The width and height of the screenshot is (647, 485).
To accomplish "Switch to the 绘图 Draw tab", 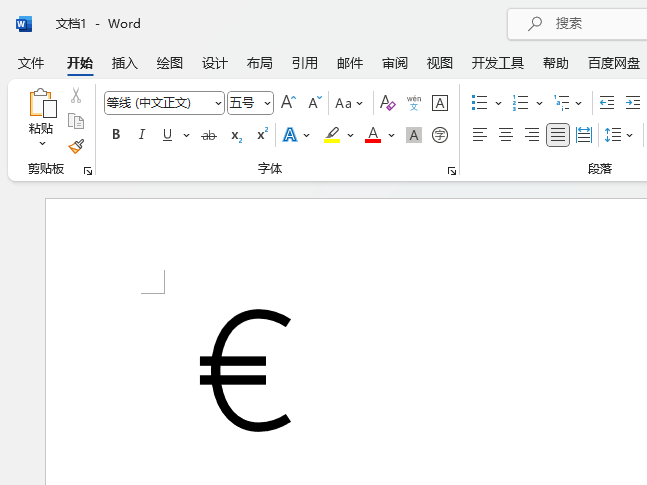I will (x=170, y=63).
